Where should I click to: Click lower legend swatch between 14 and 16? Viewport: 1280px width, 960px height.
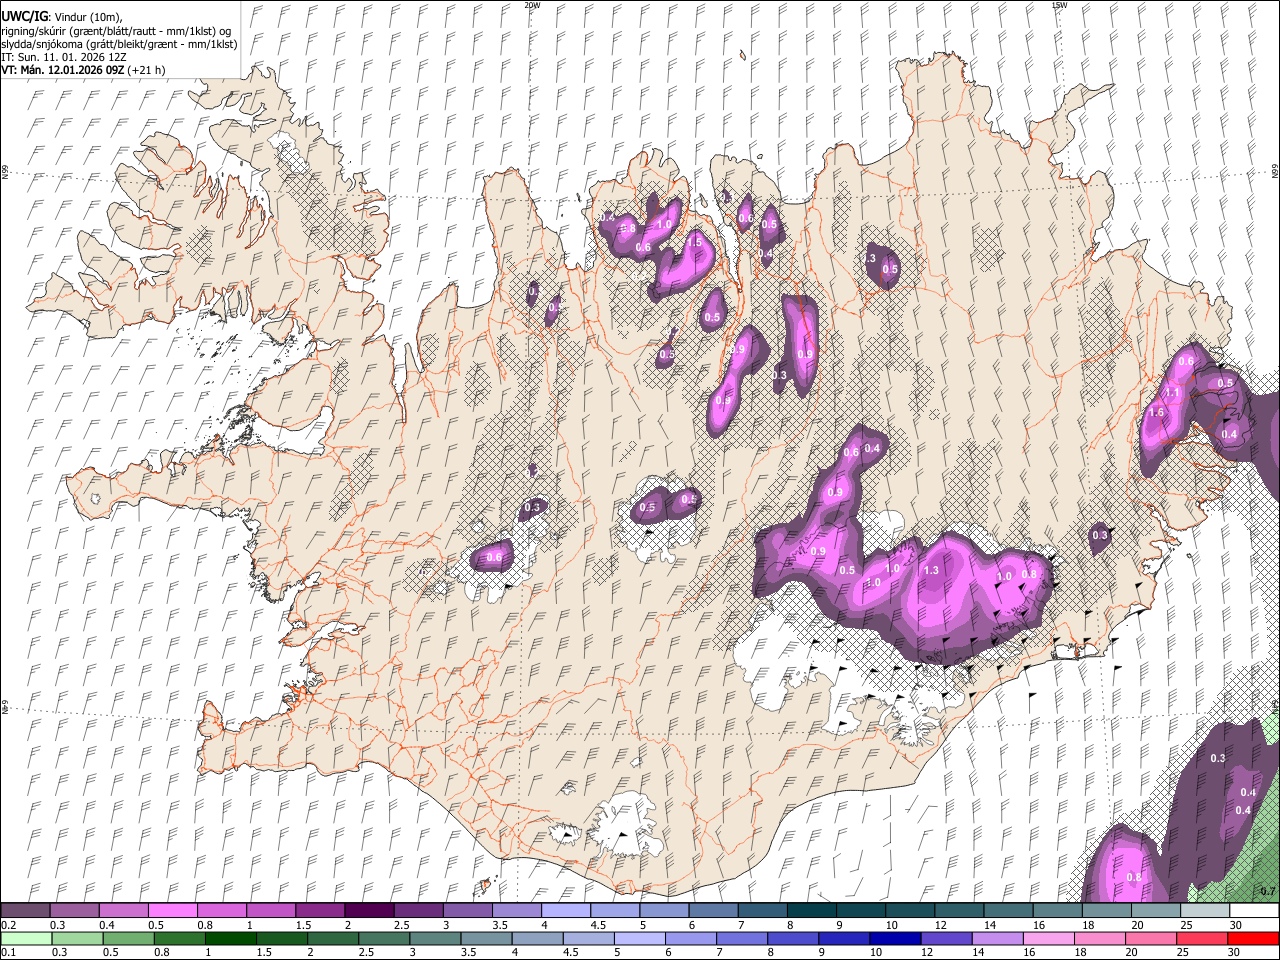pos(998,938)
